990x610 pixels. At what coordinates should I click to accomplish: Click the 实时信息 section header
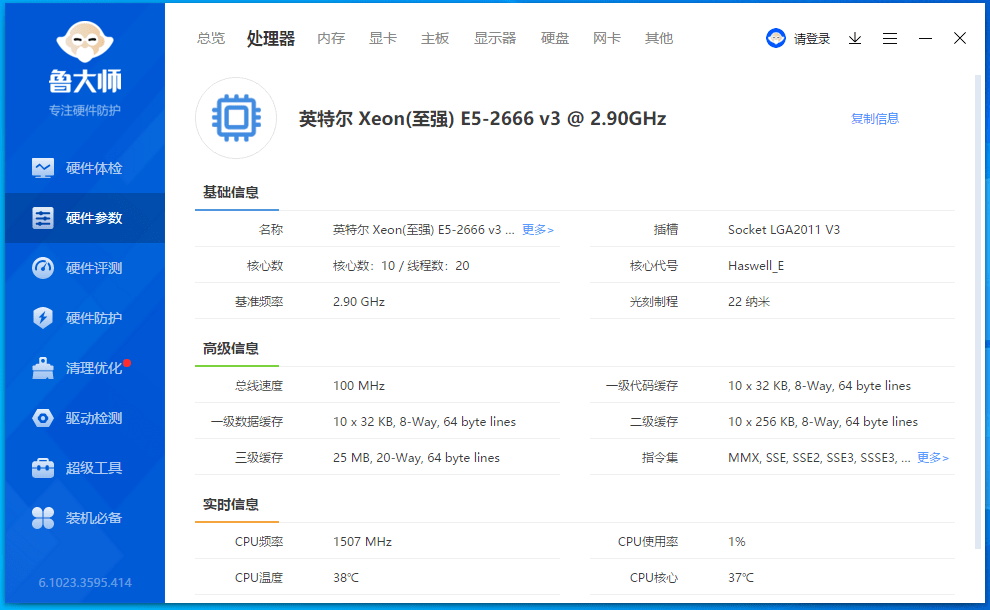tap(231, 504)
